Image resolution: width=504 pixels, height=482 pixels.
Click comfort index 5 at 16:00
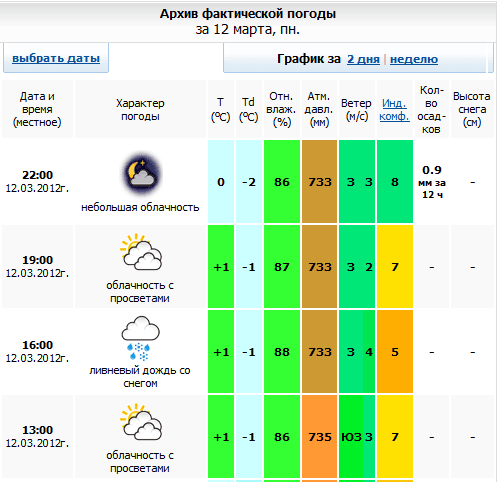click(x=395, y=352)
